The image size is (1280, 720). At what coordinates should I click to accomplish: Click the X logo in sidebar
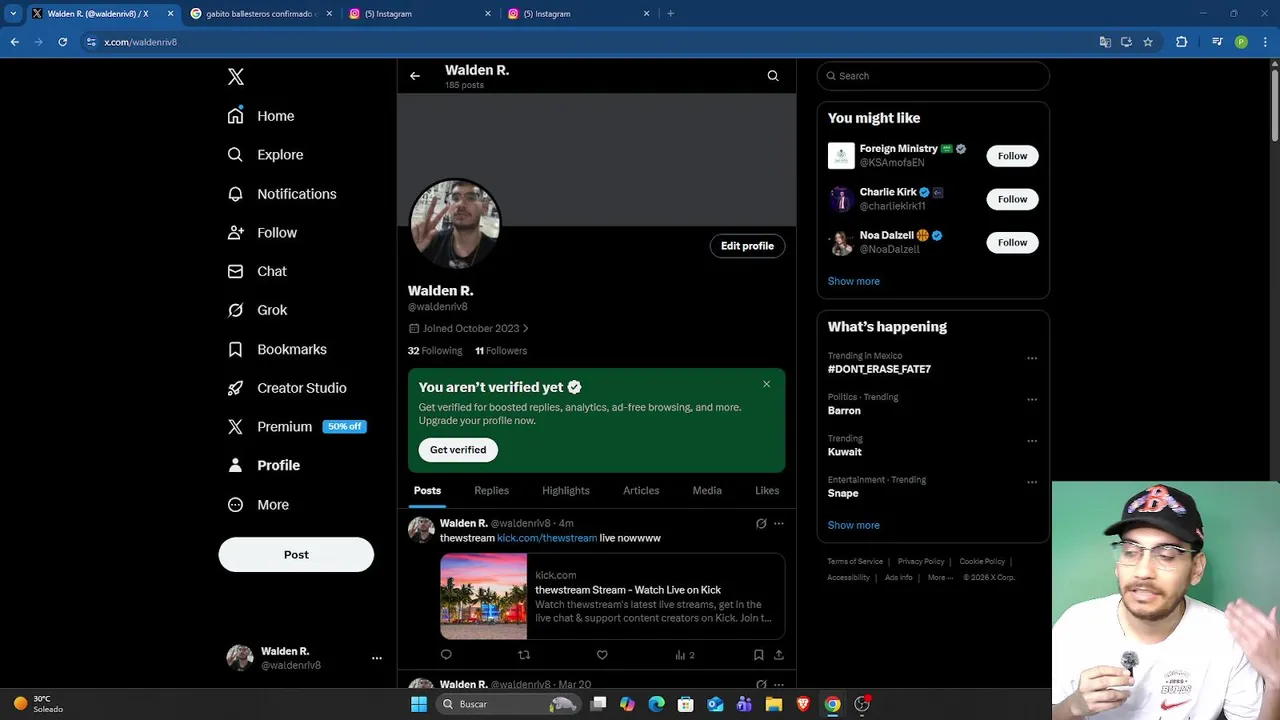tap(236, 77)
